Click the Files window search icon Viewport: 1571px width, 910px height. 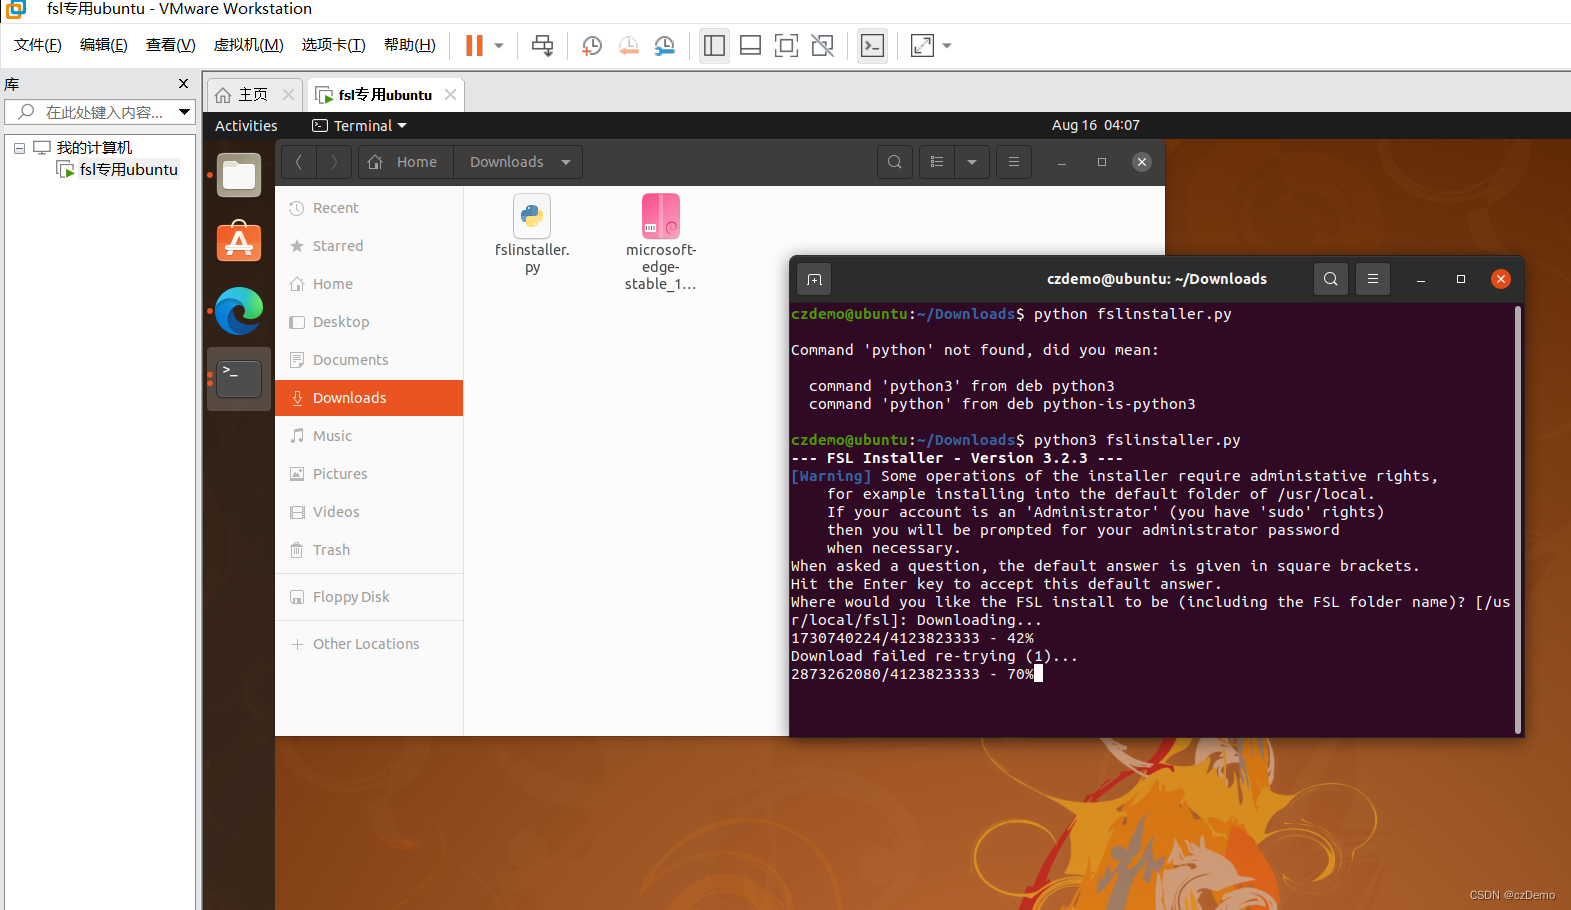pyautogui.click(x=895, y=162)
